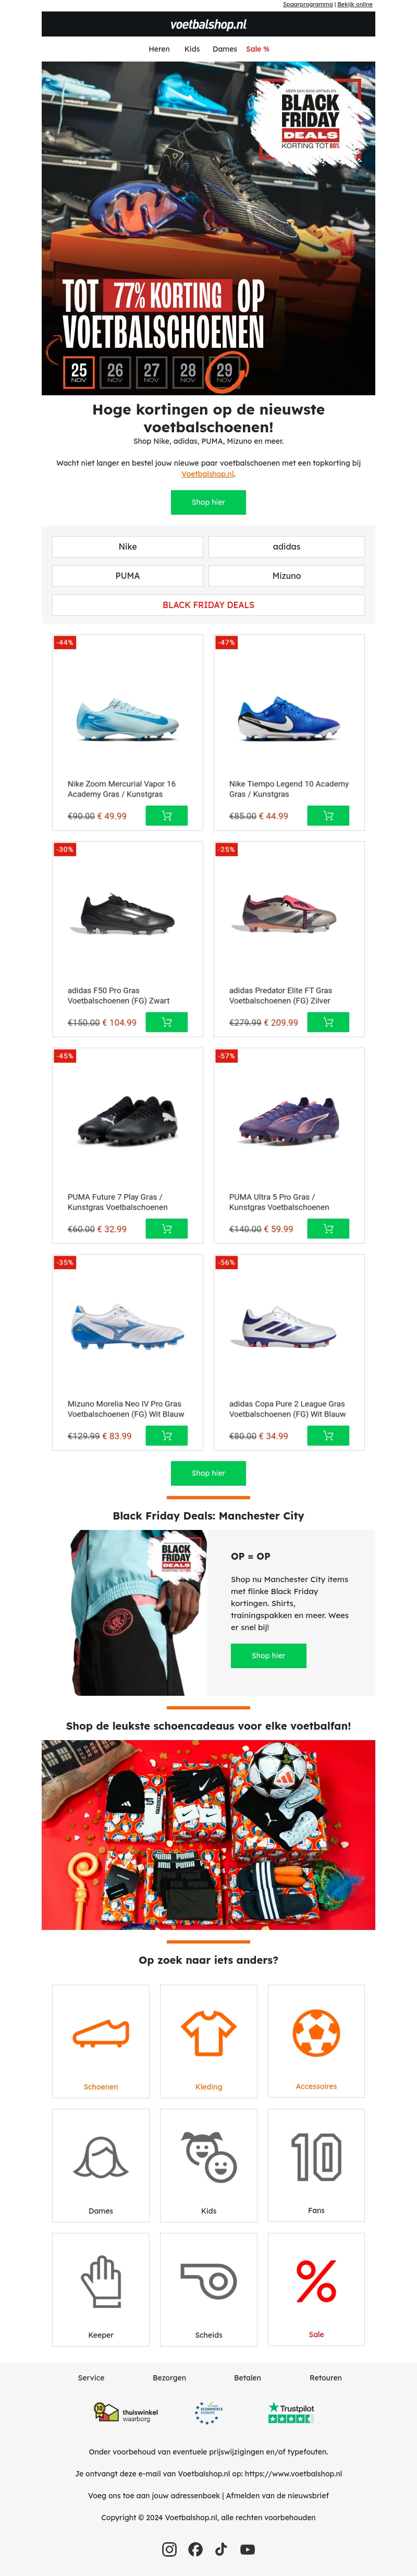Viewport: 417px width, 2576px height.
Task: Click the BLACK FRIDAY DEALS button
Action: point(208,605)
